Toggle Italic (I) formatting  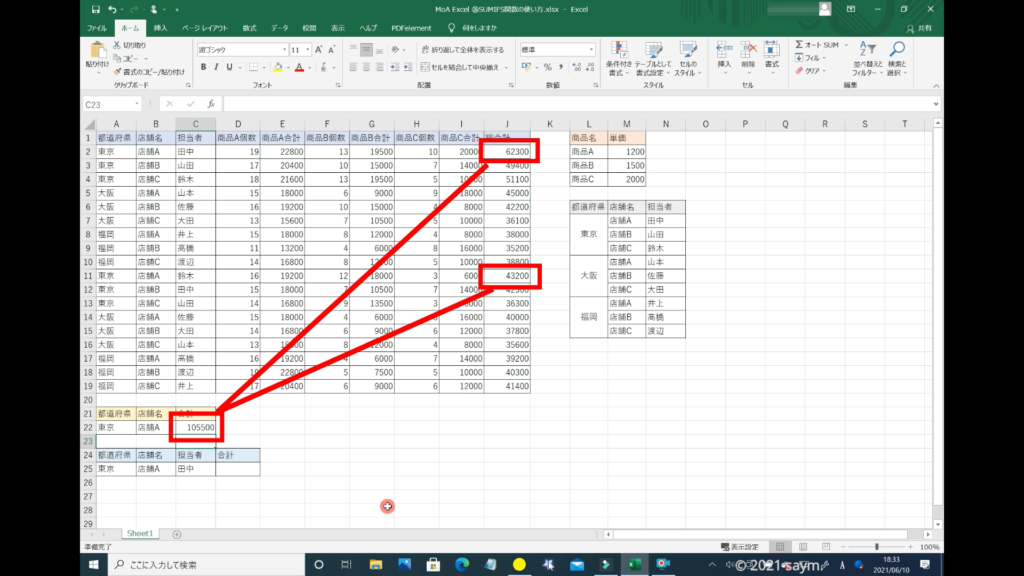point(216,67)
